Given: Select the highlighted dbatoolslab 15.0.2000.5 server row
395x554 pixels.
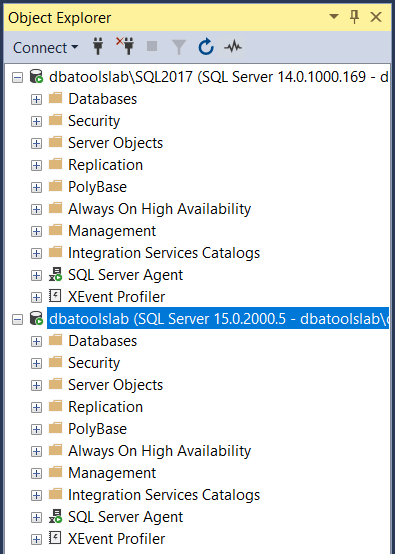Looking at the screenshot, I should (x=218, y=318).
